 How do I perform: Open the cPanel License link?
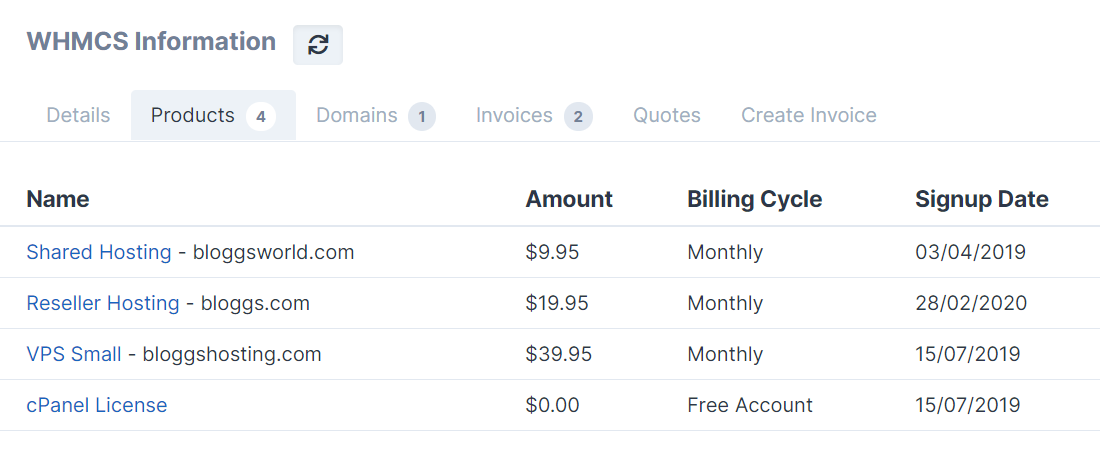pyautogui.click(x=97, y=405)
